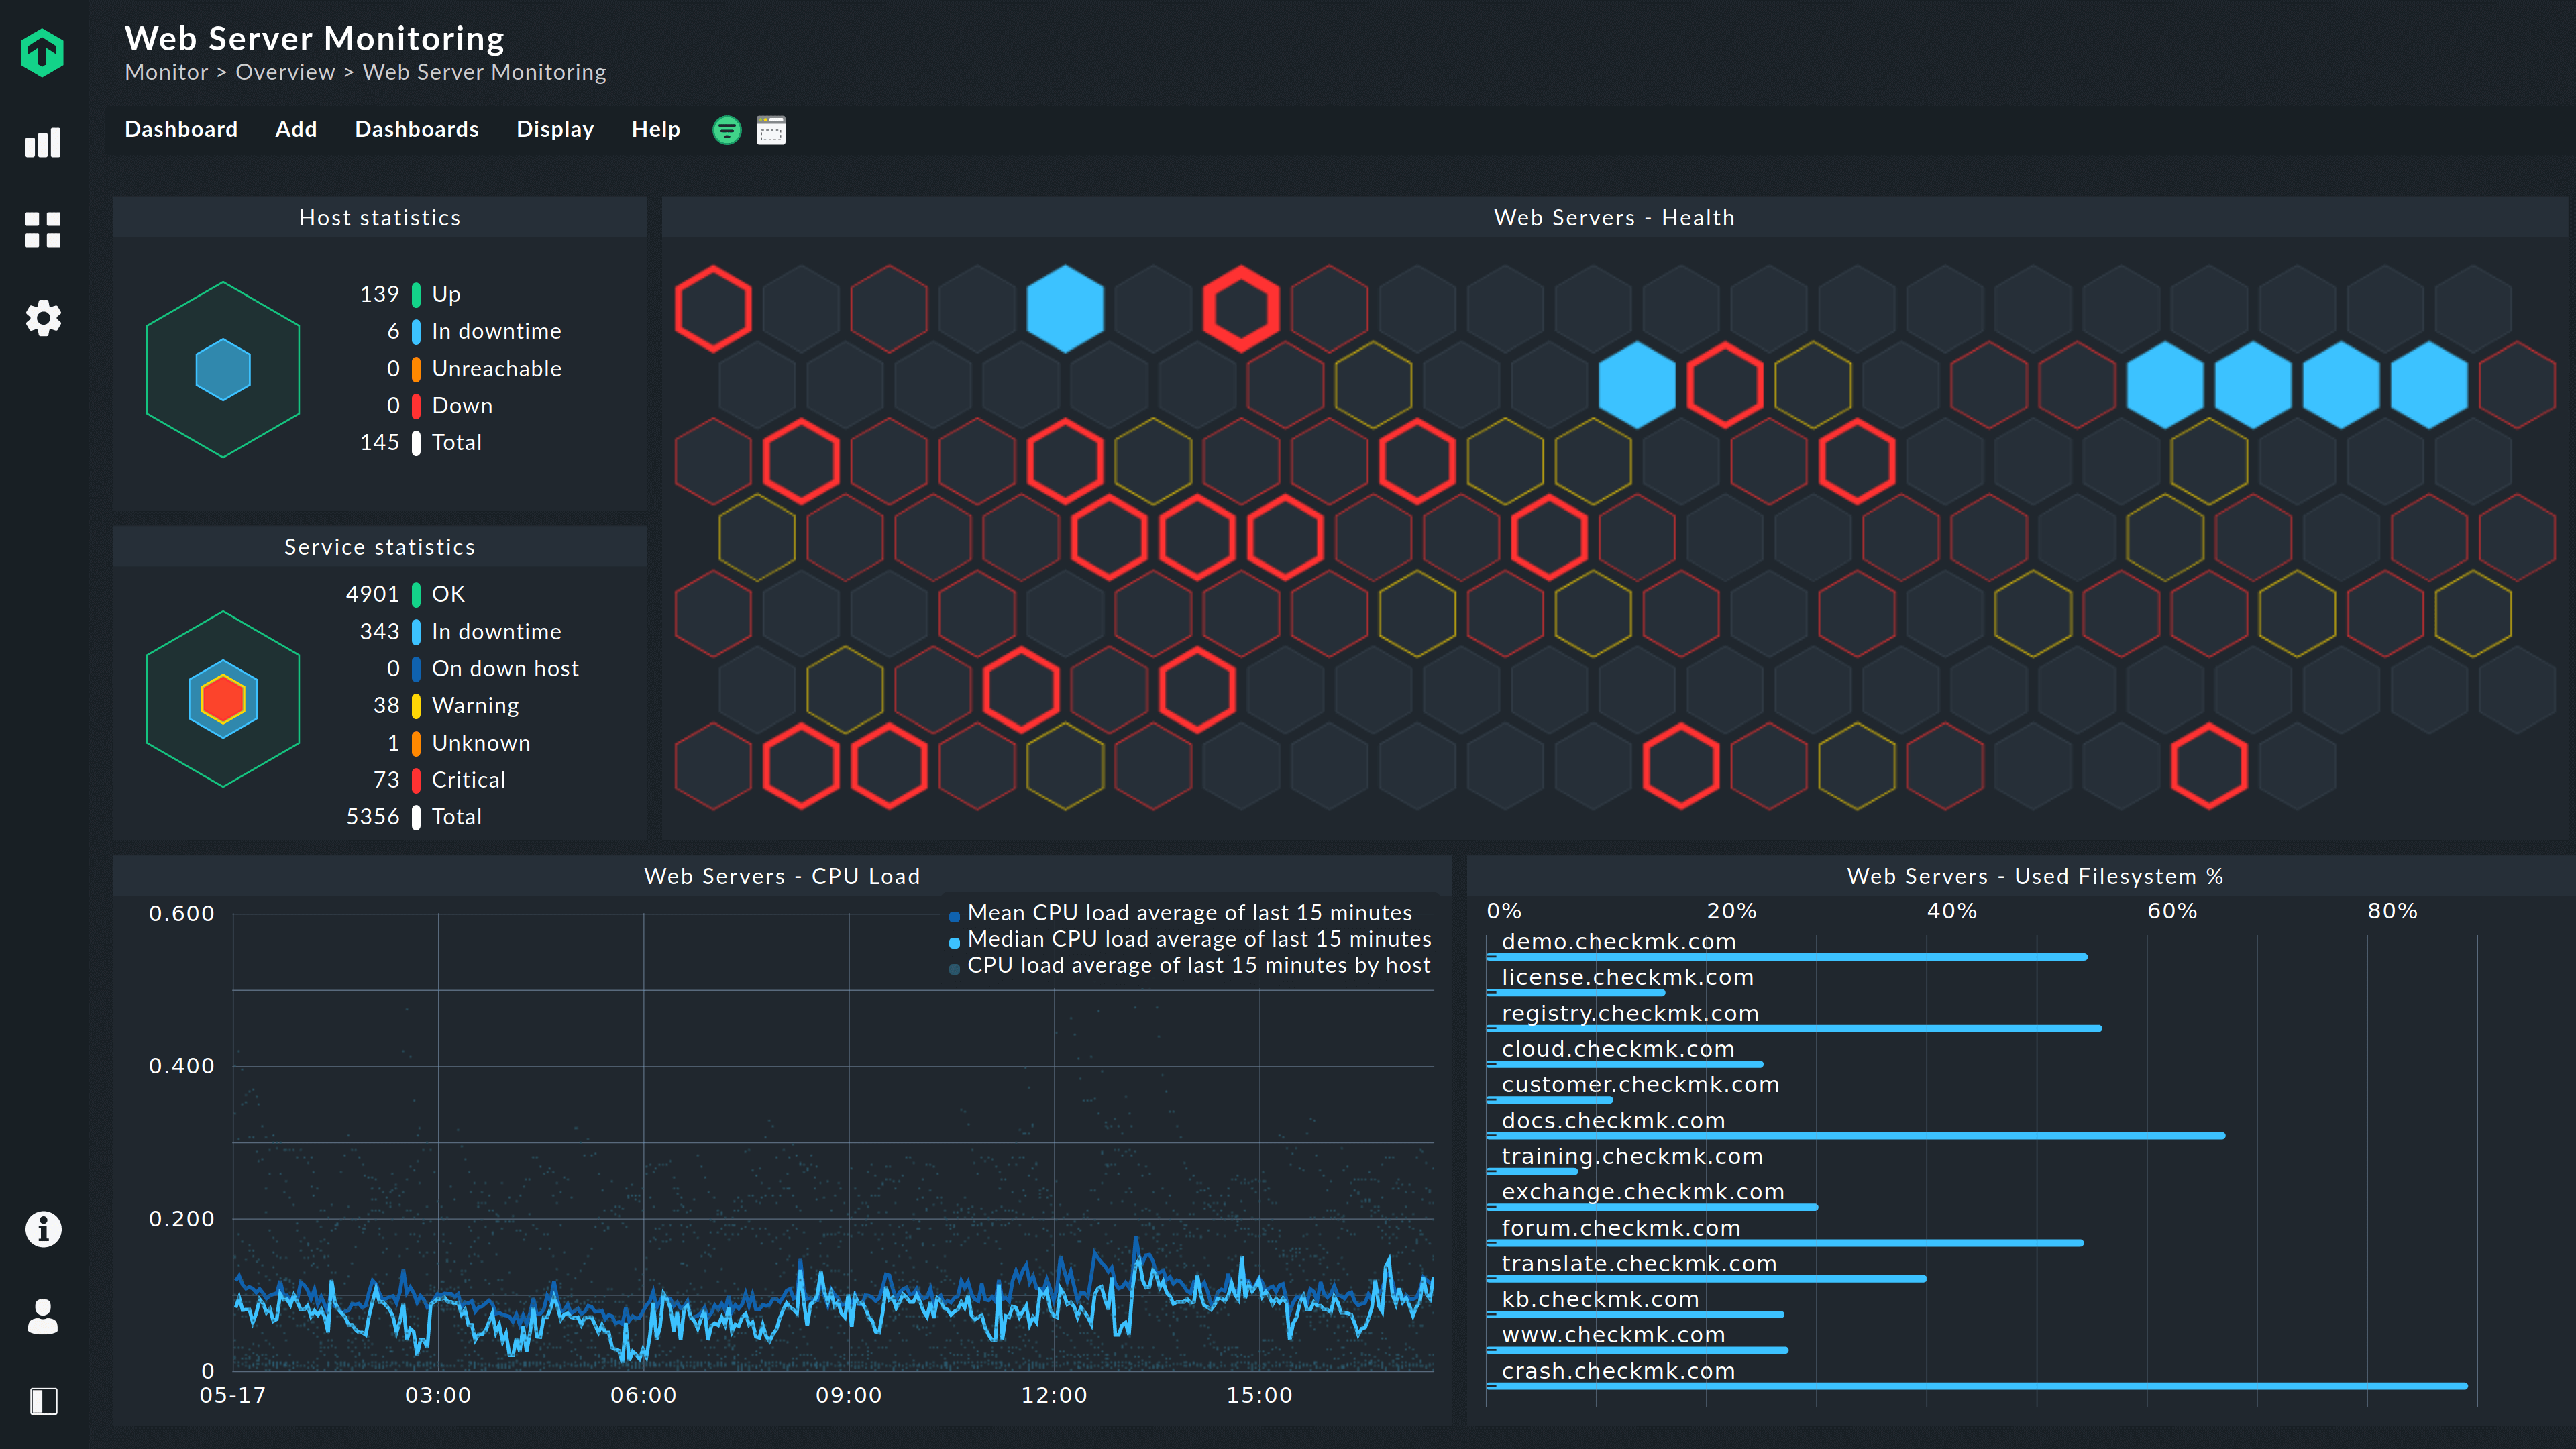The height and width of the screenshot is (1449, 2576).
Task: Click the dashboard layout edit icon
Action: coord(771,130)
